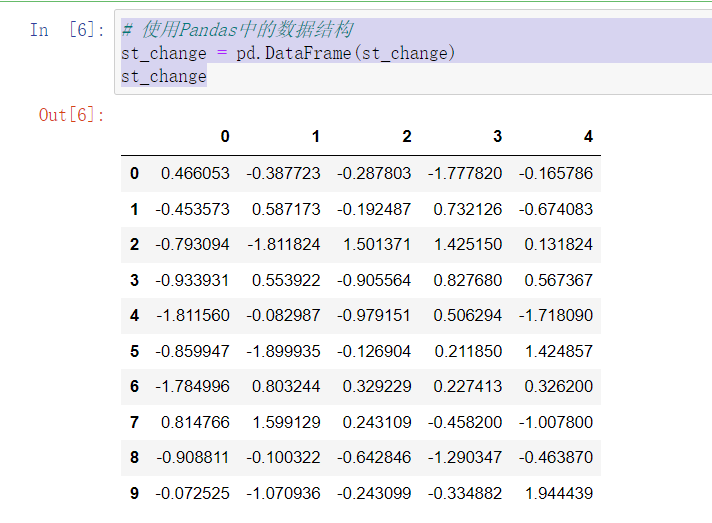Image resolution: width=712 pixels, height=523 pixels.
Task: Click the cell value 0.803244
Action: (x=286, y=386)
